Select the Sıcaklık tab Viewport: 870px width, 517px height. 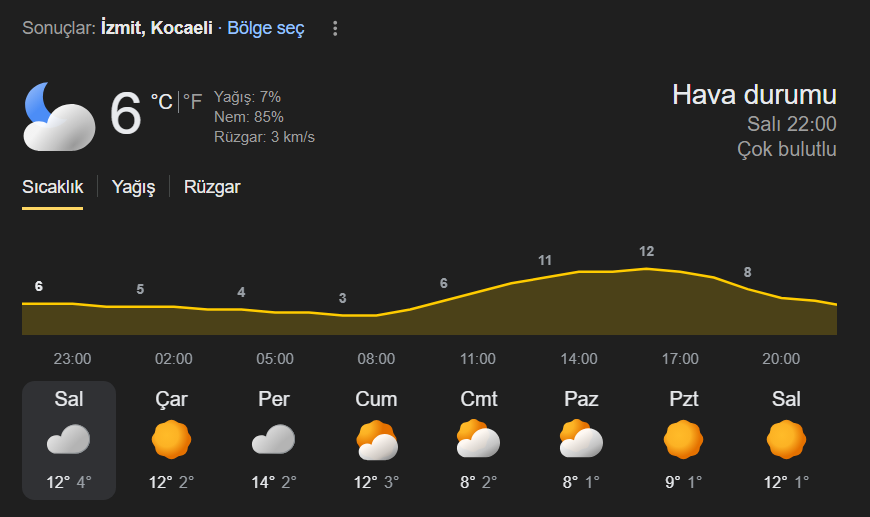click(52, 187)
